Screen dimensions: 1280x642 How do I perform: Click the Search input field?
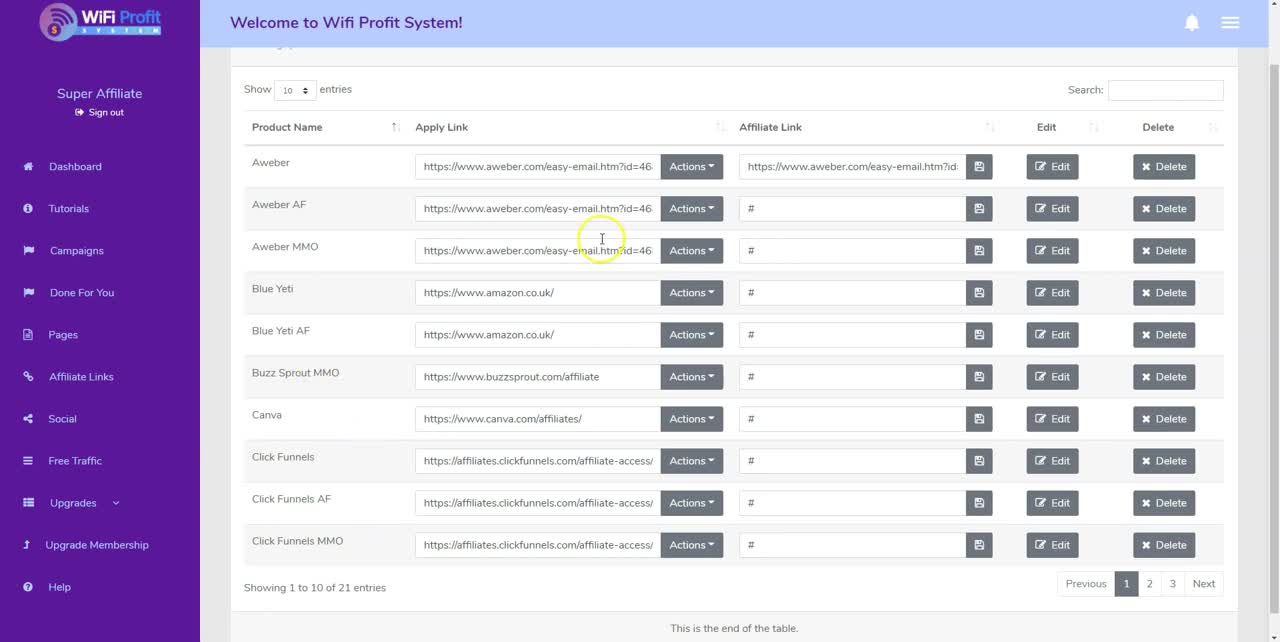1165,90
